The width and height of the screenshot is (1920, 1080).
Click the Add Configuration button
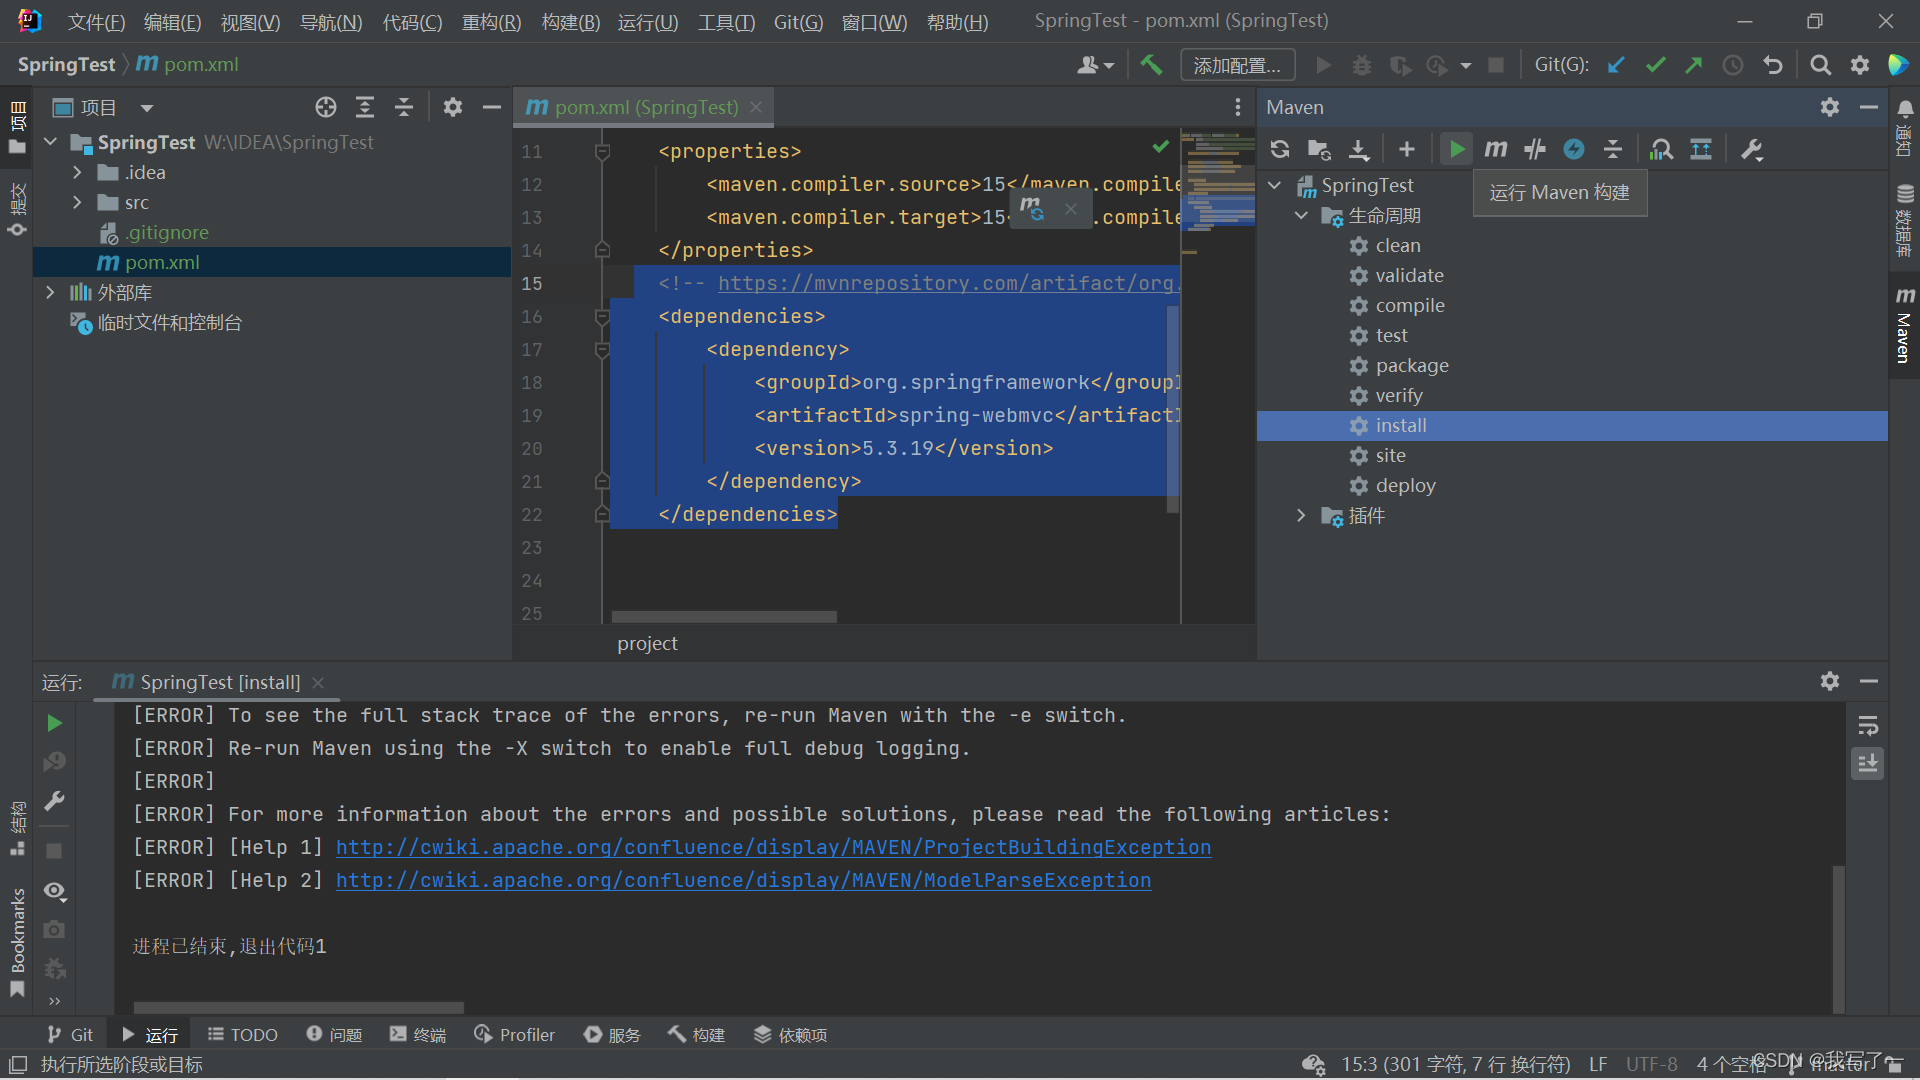1237,65
